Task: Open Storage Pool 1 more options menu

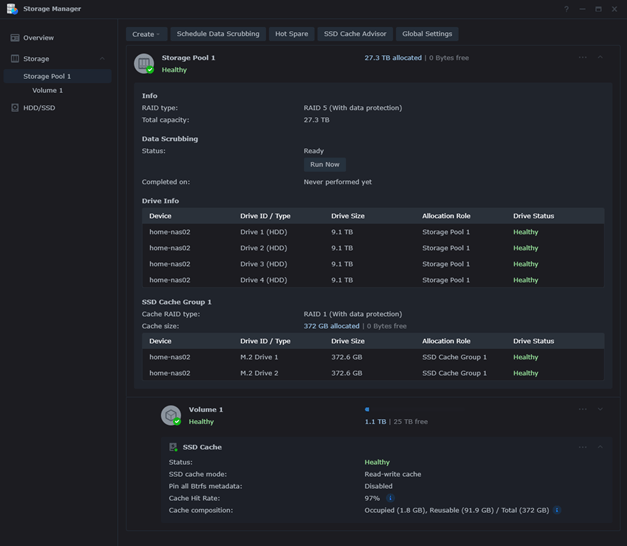Action: [x=582, y=58]
